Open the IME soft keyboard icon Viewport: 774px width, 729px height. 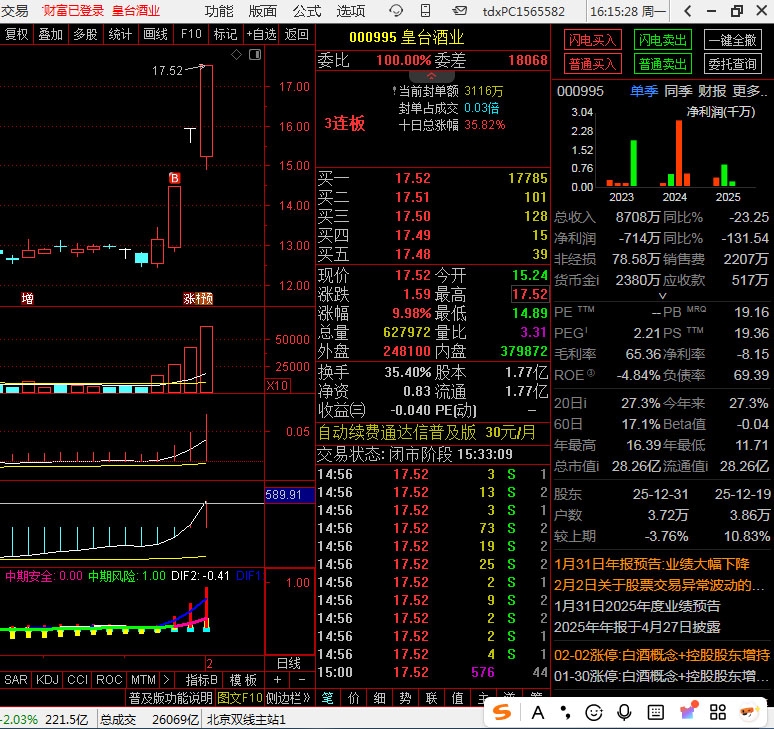(656, 712)
